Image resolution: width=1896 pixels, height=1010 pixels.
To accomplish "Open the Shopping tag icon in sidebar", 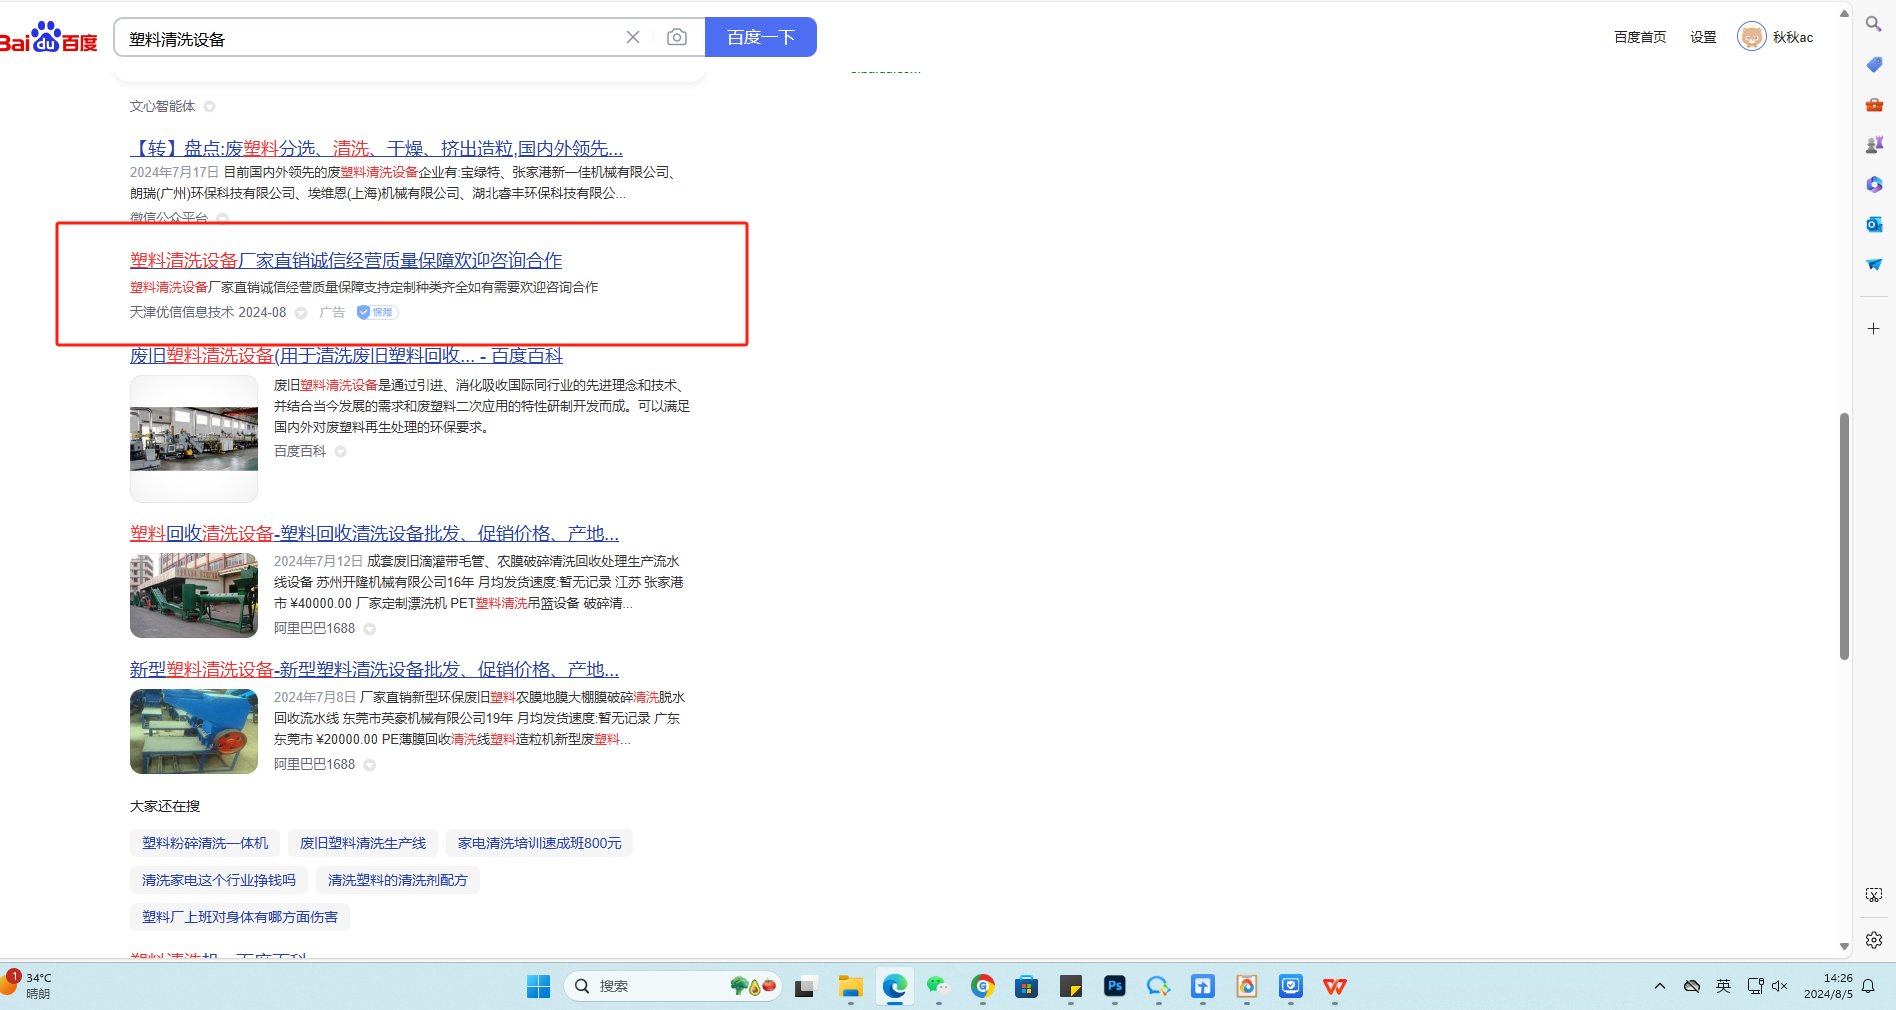I will (x=1874, y=64).
